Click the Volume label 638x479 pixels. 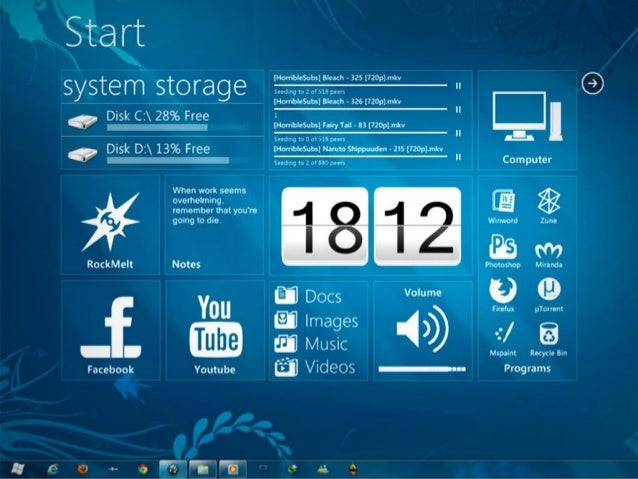[x=423, y=292]
